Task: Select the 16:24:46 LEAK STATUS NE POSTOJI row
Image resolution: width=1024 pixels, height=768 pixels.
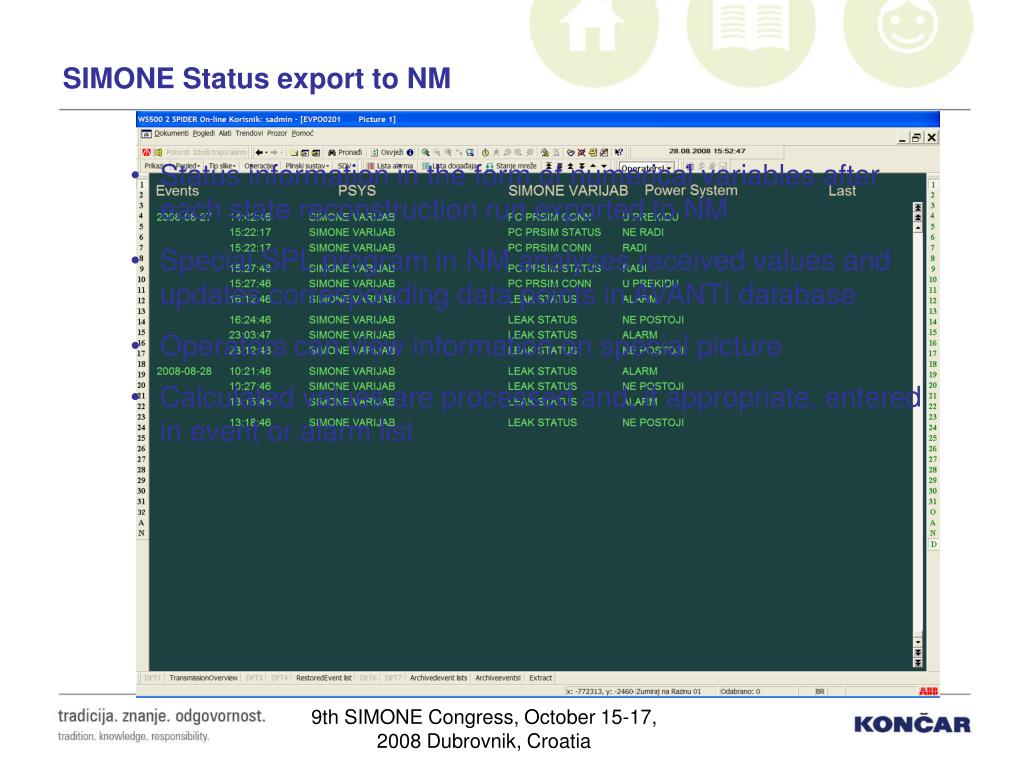Action: tap(456, 319)
